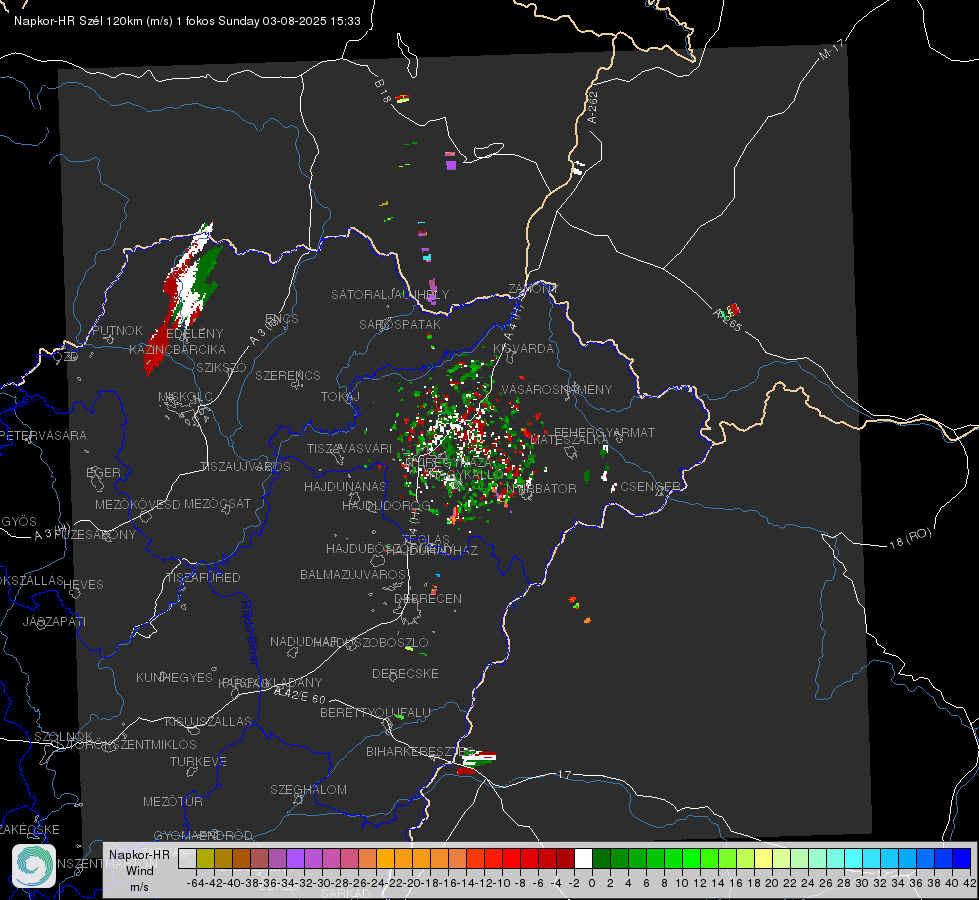
Task: Click the title 'Napkor-HR Szél 120km' timestamp text
Action: tap(187, 21)
